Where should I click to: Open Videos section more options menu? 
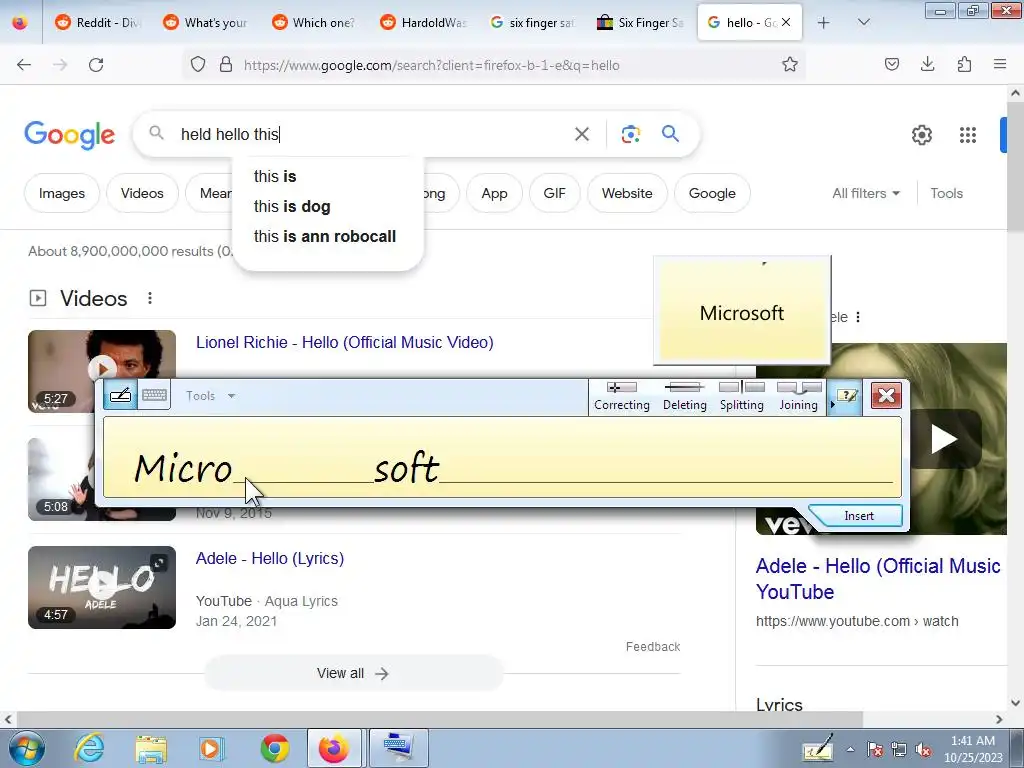point(150,298)
